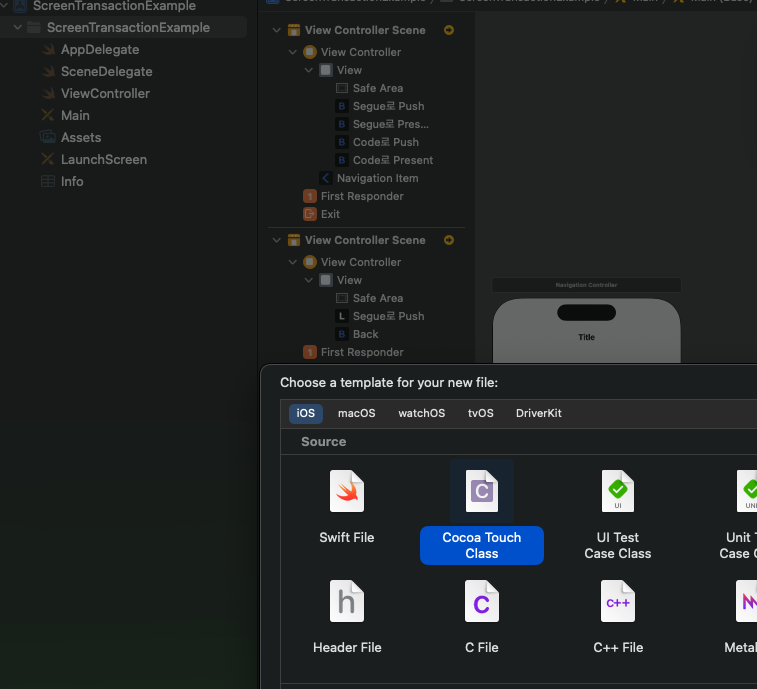The height and width of the screenshot is (689, 757).
Task: Open the Info plist file
Action: point(71,181)
